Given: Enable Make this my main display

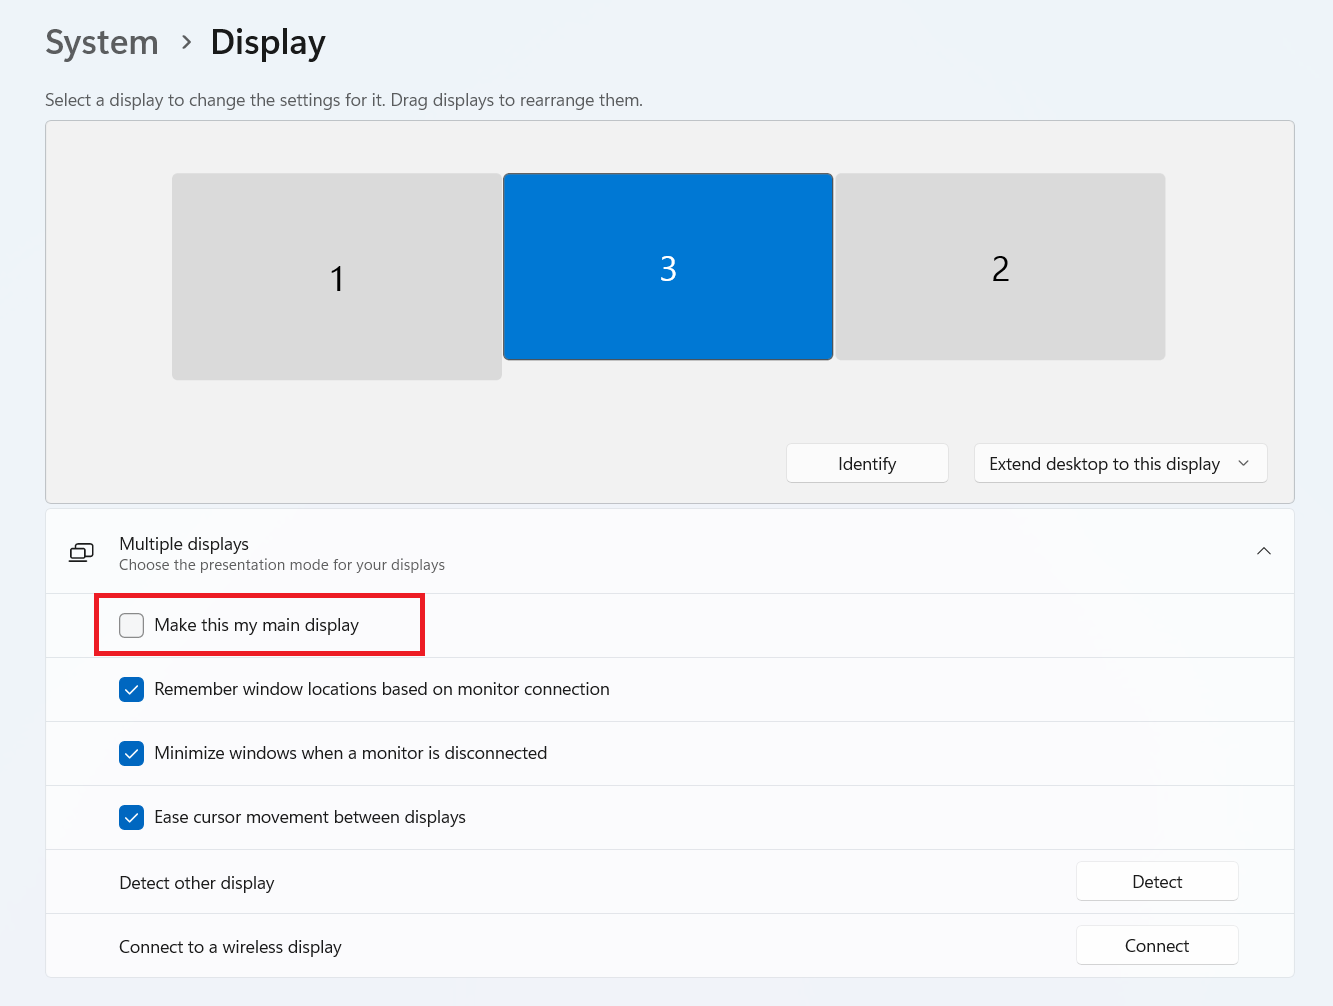Looking at the screenshot, I should (x=132, y=625).
